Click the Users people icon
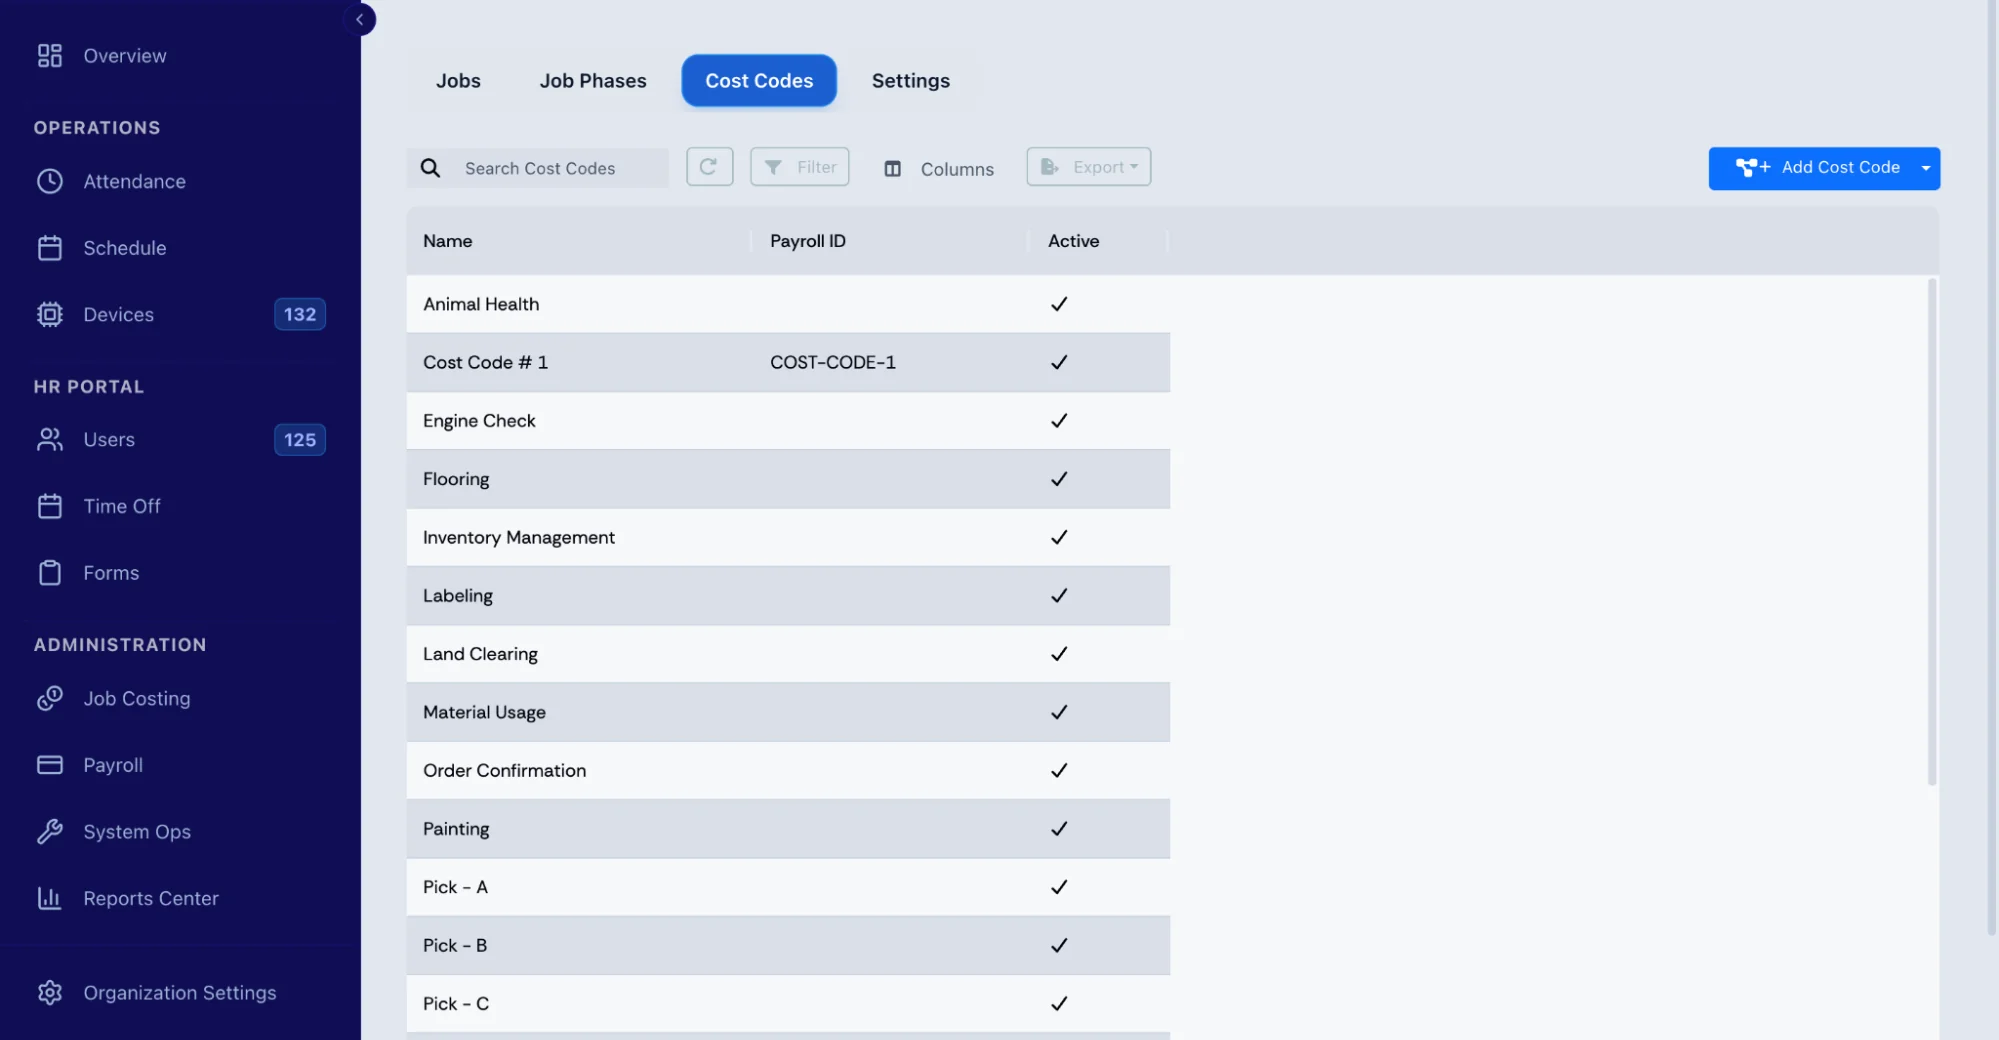Screen dimensions: 1999x1040 [50, 439]
